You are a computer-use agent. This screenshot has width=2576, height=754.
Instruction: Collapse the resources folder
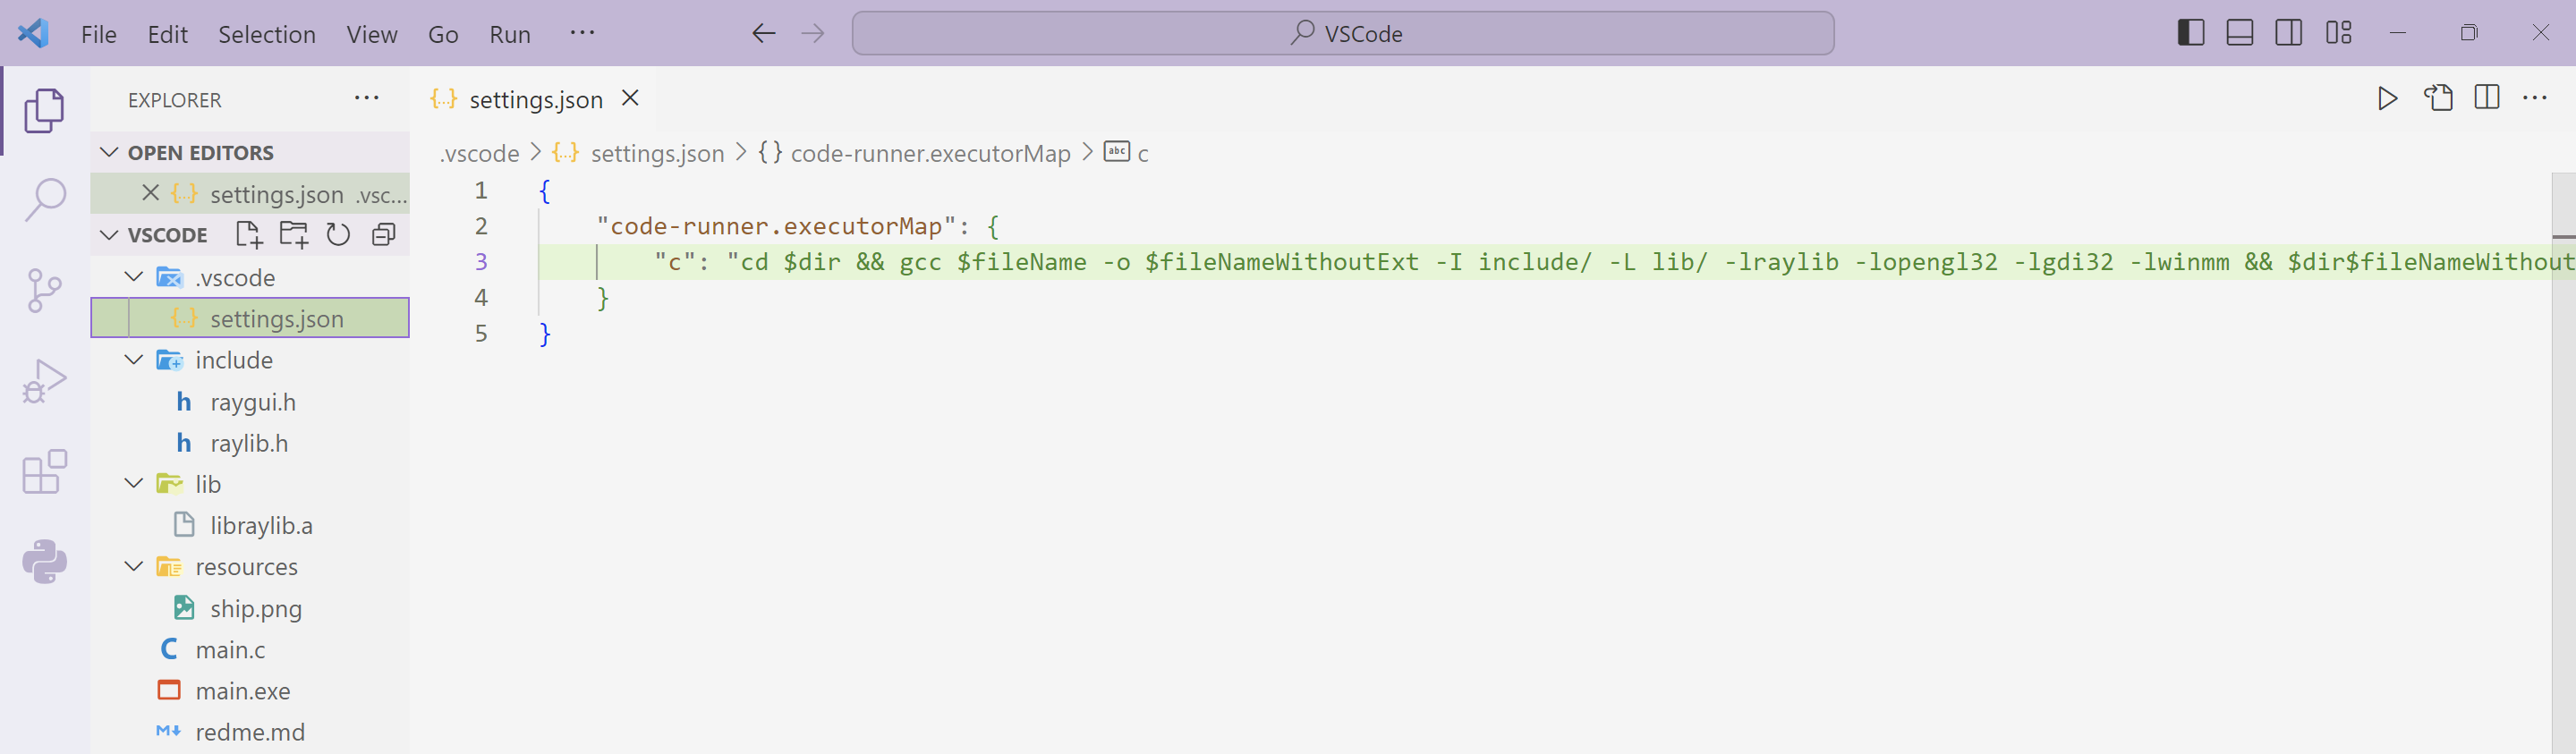tap(134, 567)
